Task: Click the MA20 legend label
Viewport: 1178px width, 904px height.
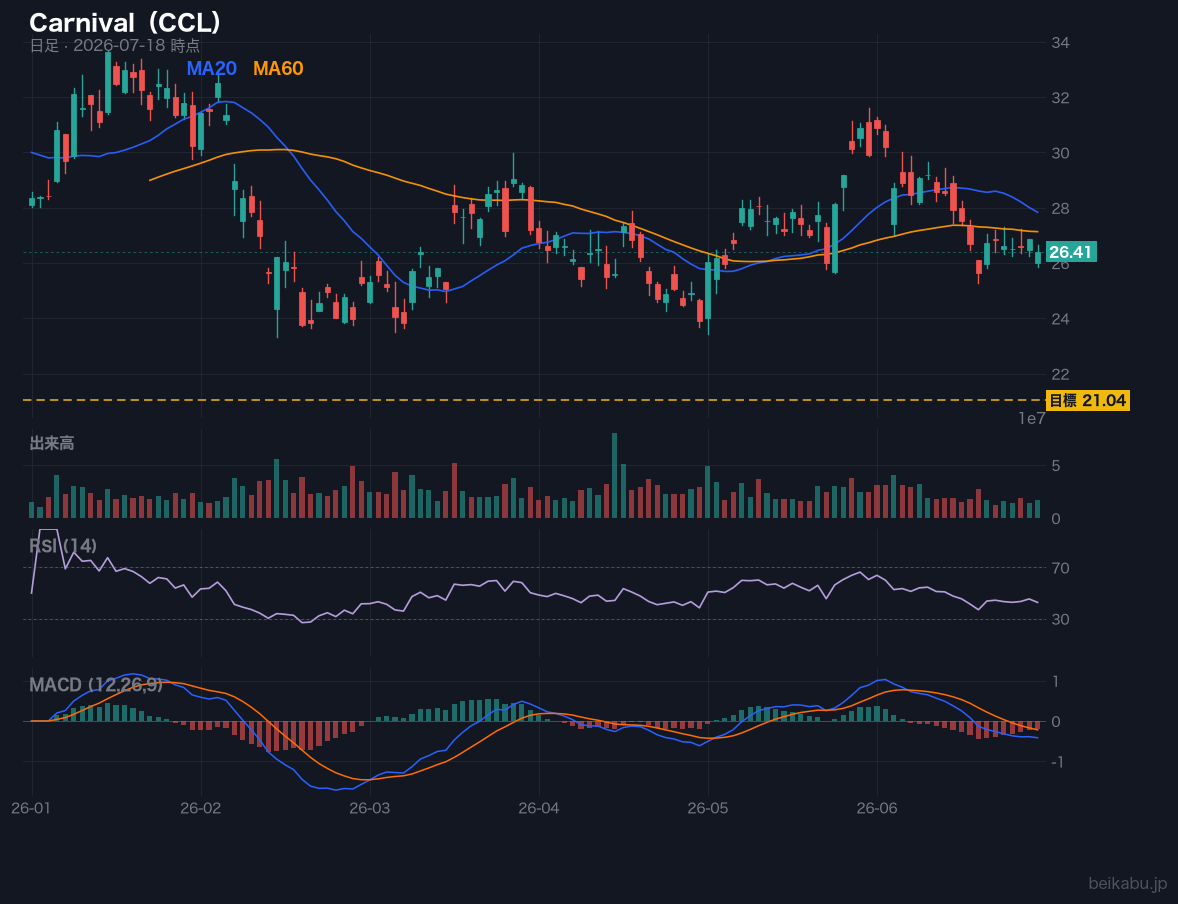Action: (x=212, y=68)
